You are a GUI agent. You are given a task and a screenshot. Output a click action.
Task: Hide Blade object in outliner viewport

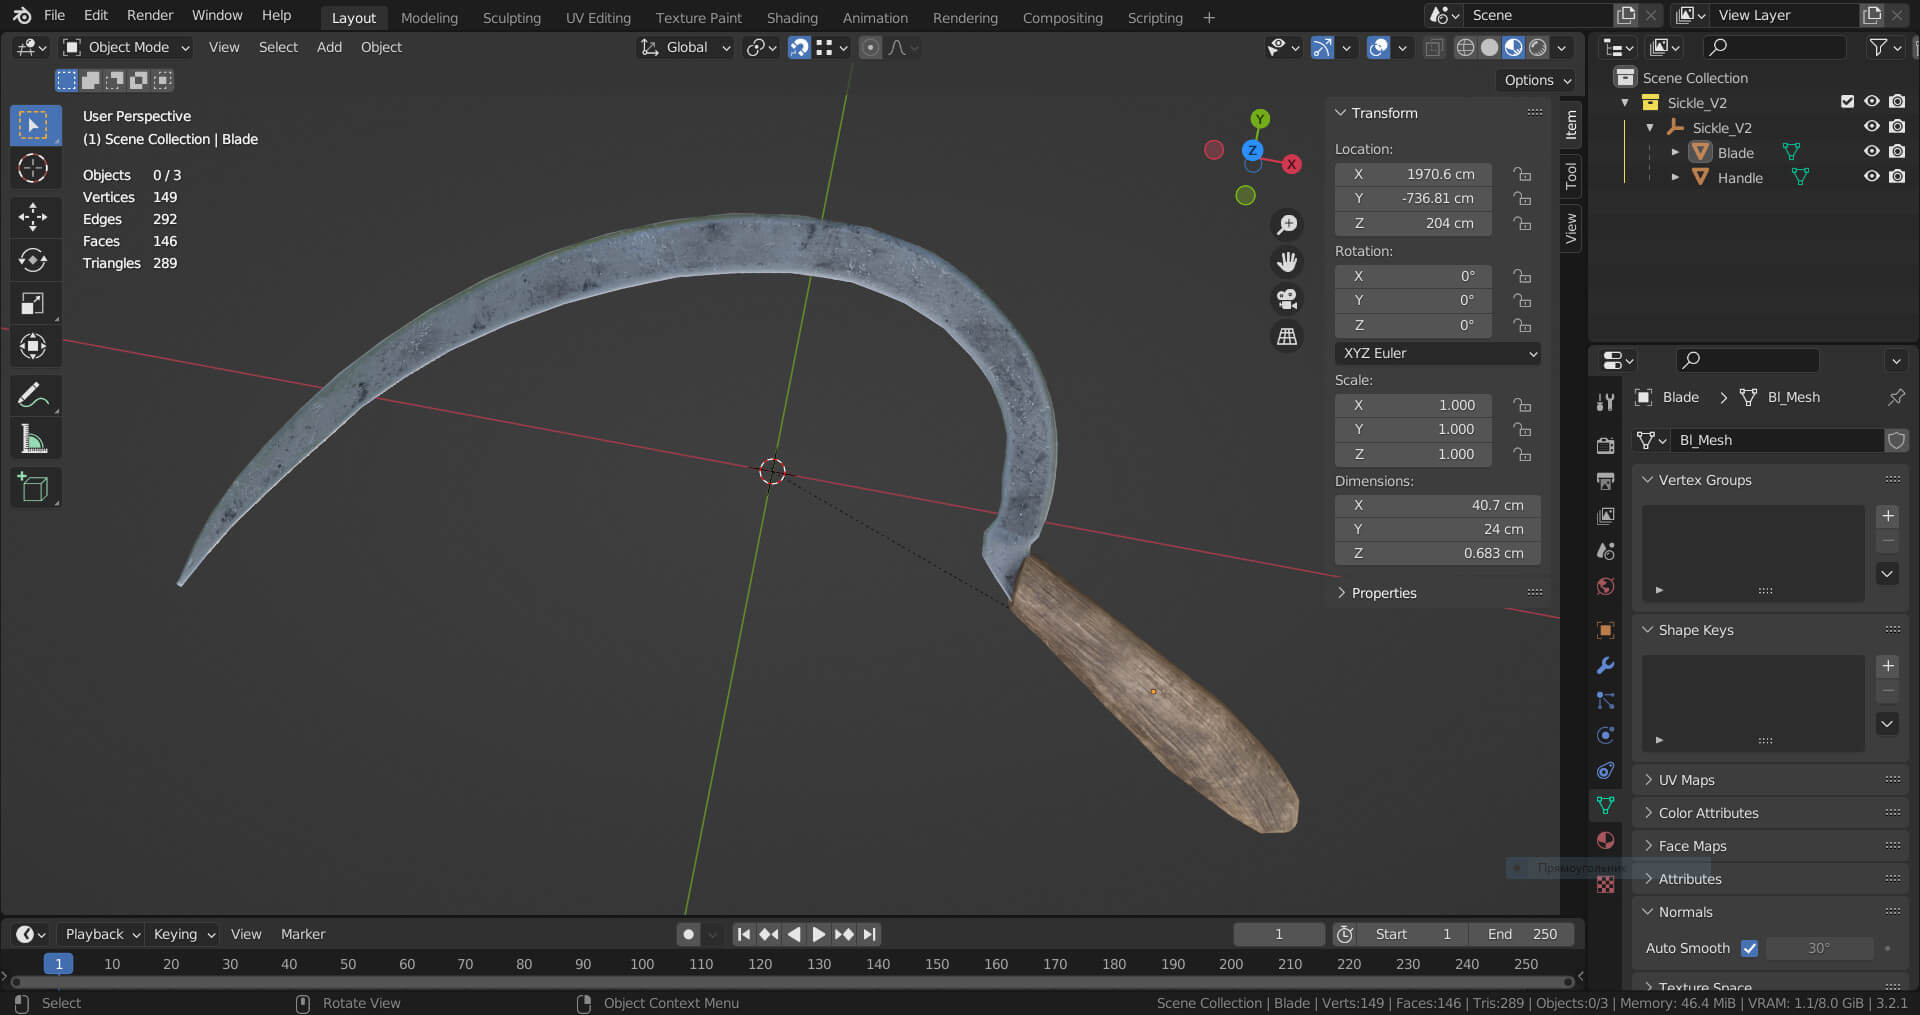click(1872, 152)
